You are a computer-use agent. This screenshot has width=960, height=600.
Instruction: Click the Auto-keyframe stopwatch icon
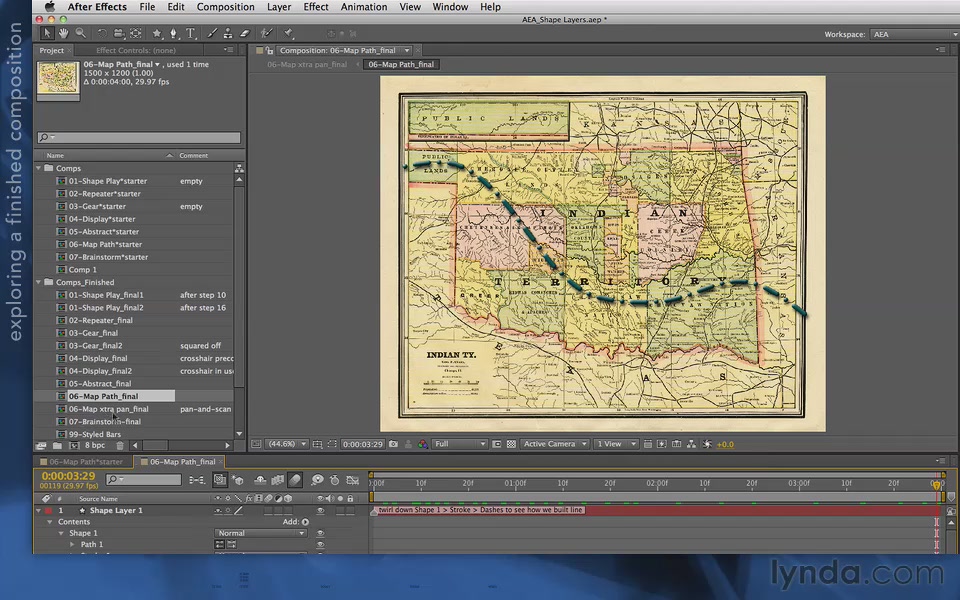pos(334,480)
